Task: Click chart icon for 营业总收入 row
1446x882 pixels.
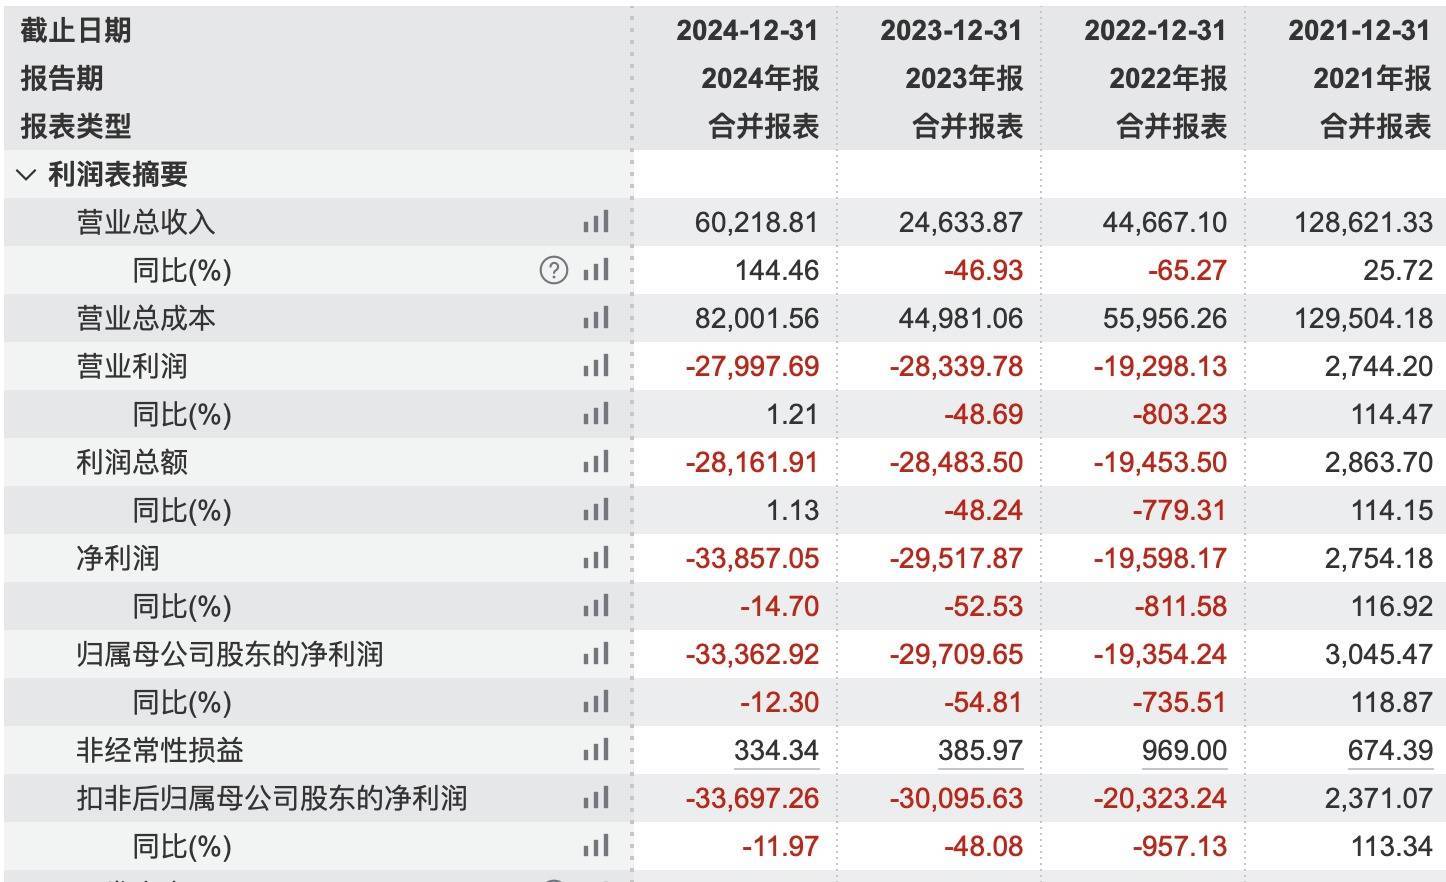Action: pyautogui.click(x=596, y=222)
